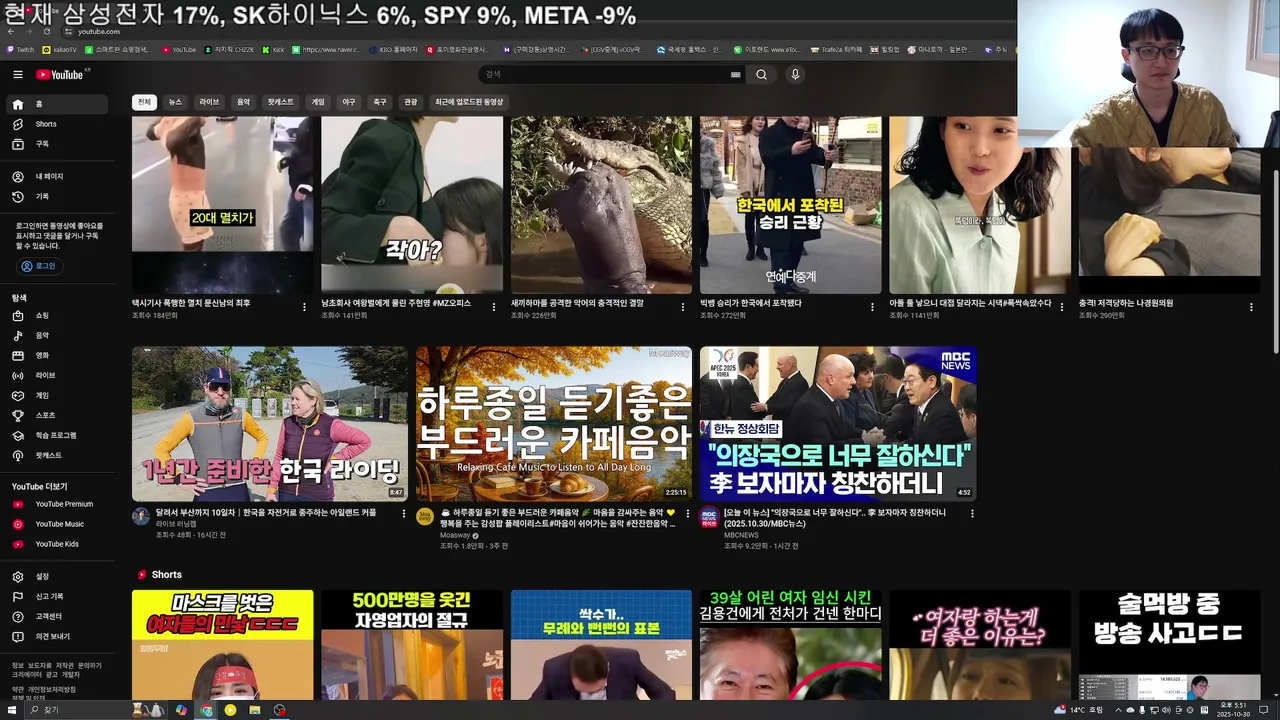This screenshot has width=1280, height=720.
Task: Select 최근에 업로드된 동영상 chip
Action: click(469, 102)
